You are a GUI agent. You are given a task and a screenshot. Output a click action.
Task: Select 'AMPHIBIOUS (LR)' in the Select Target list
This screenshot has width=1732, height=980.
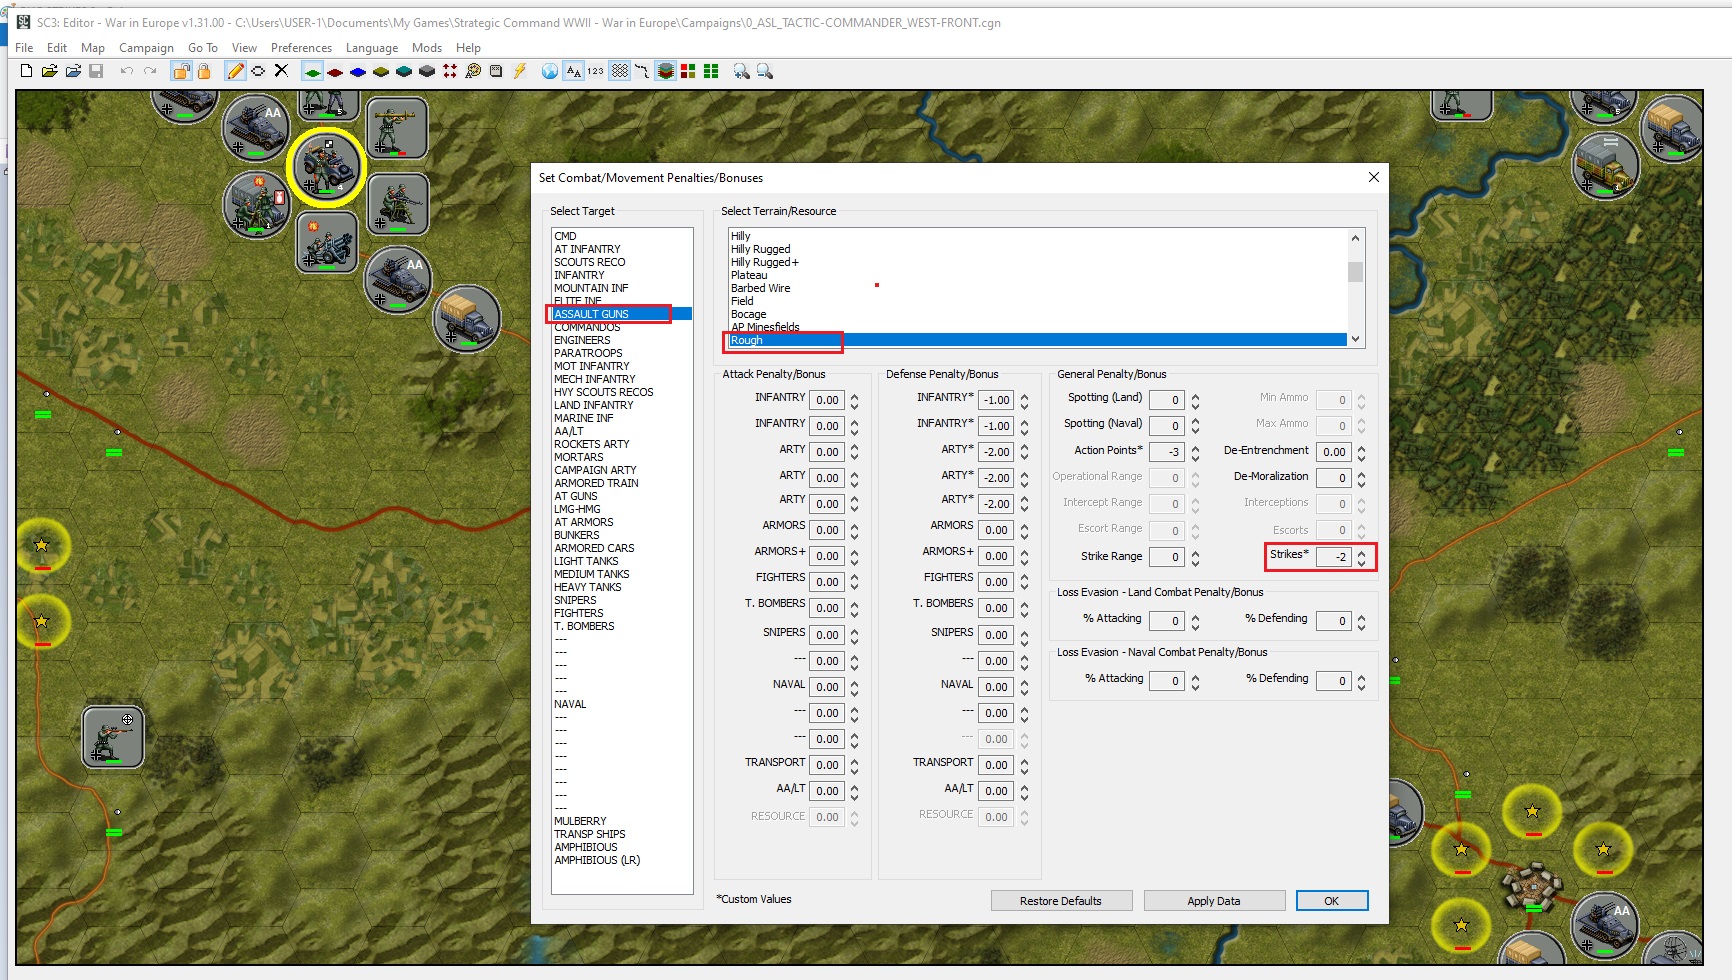point(621,860)
